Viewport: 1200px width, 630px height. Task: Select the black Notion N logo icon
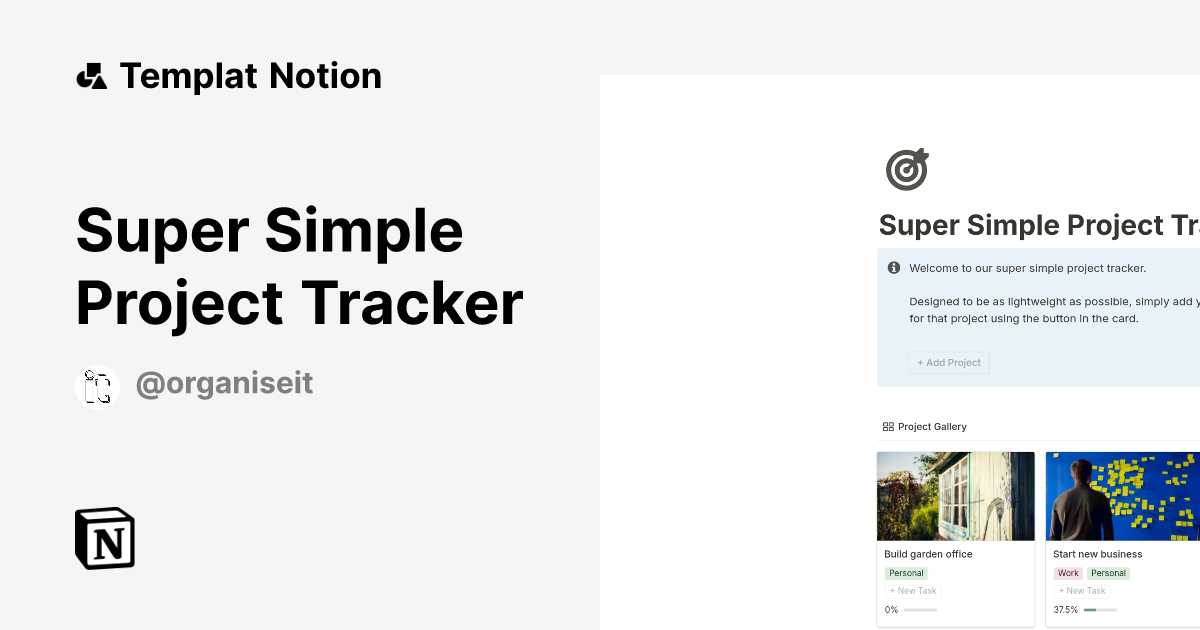(104, 538)
